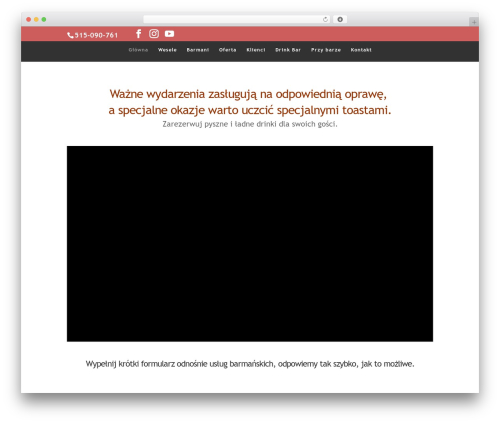This screenshot has width=500, height=423.
Task: Open the Kontakt menu item
Action: [361, 50]
